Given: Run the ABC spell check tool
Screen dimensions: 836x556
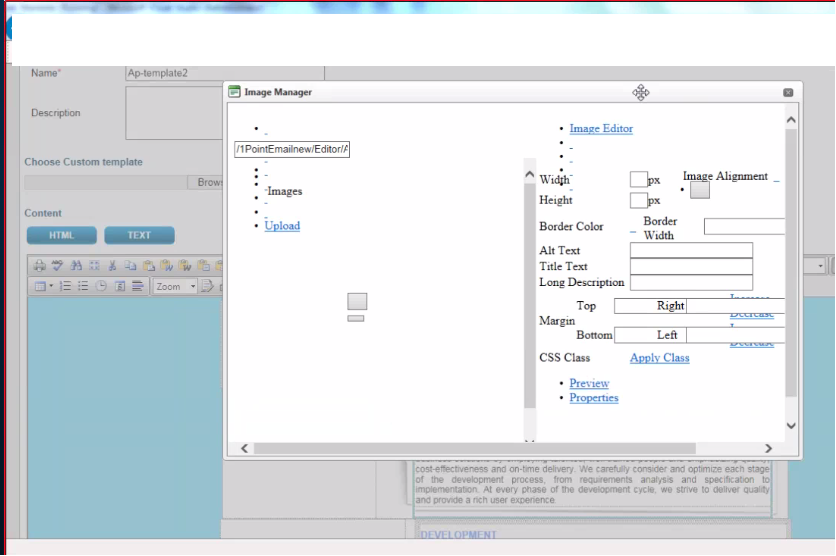Looking at the screenshot, I should (58, 265).
